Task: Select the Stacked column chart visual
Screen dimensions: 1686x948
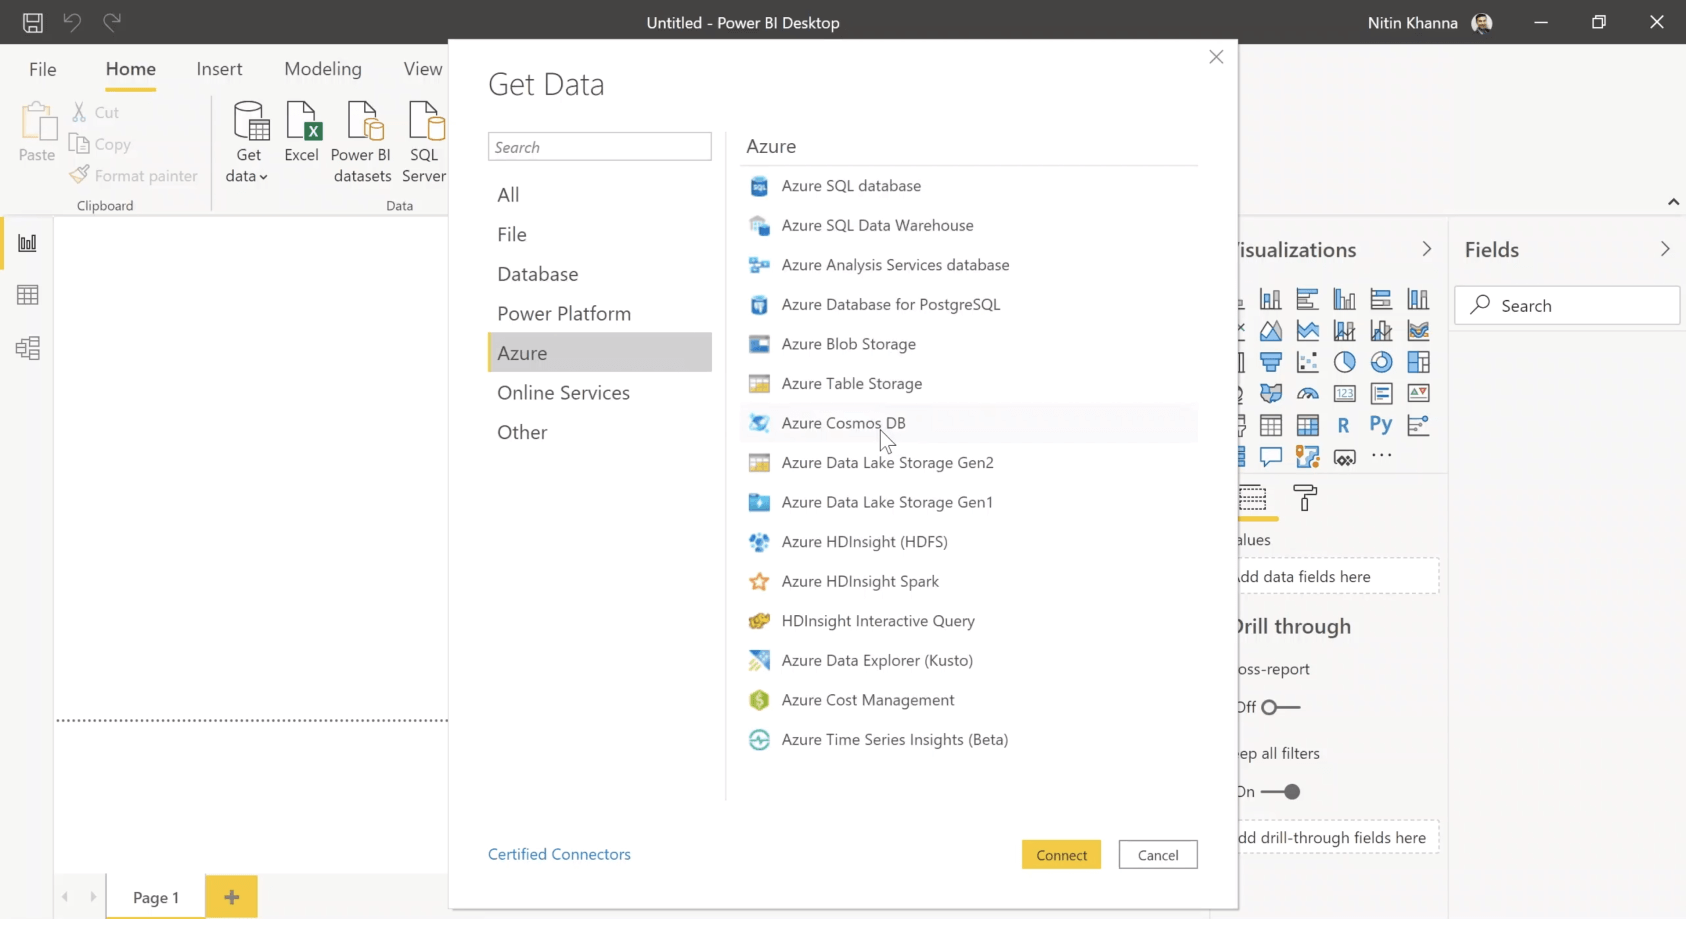Action: [x=1271, y=299]
